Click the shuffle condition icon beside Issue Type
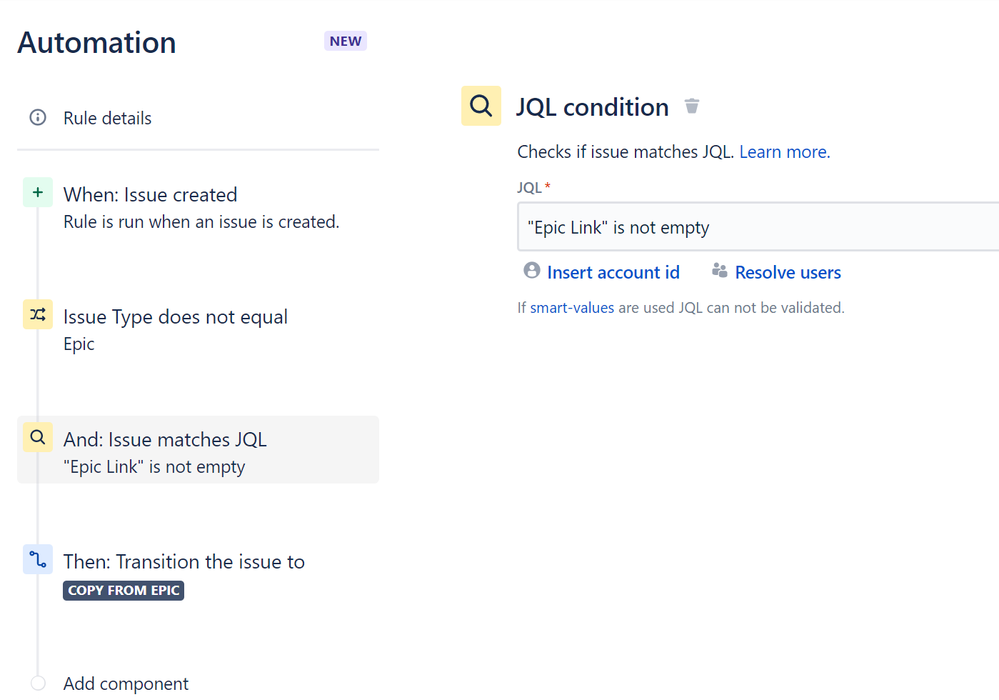 tap(38, 316)
